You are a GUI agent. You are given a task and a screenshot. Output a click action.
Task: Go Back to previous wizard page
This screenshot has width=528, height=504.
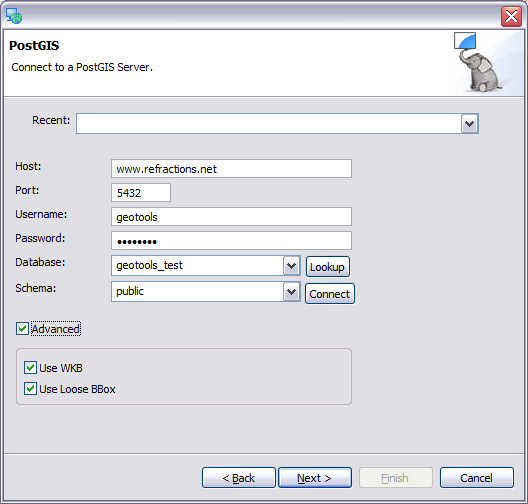(x=239, y=477)
